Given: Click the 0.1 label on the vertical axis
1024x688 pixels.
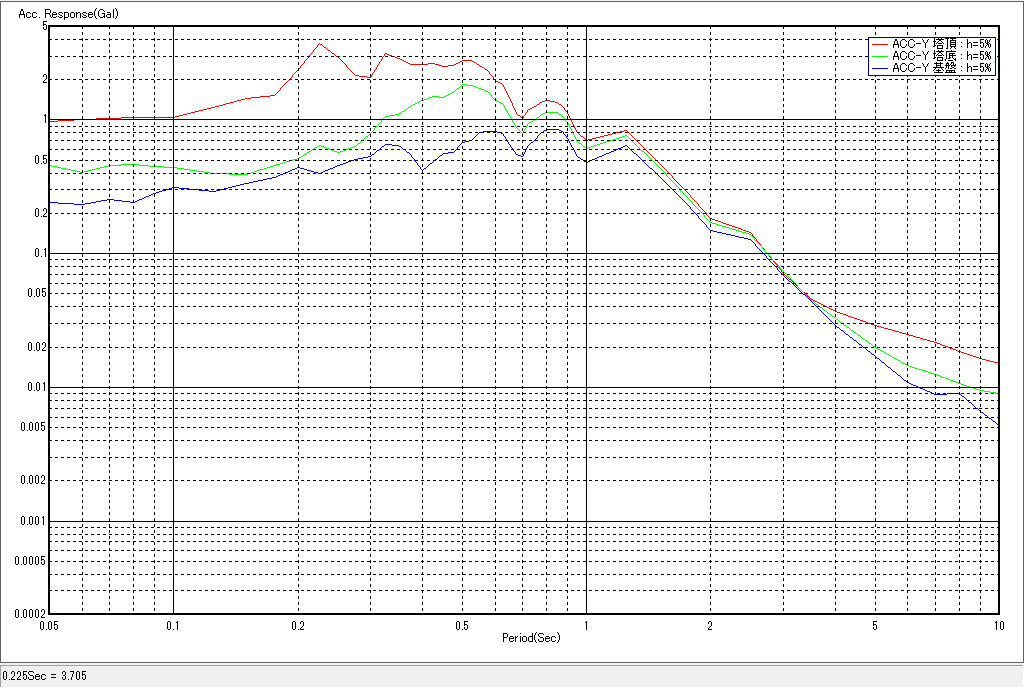Looking at the screenshot, I should click(39, 254).
